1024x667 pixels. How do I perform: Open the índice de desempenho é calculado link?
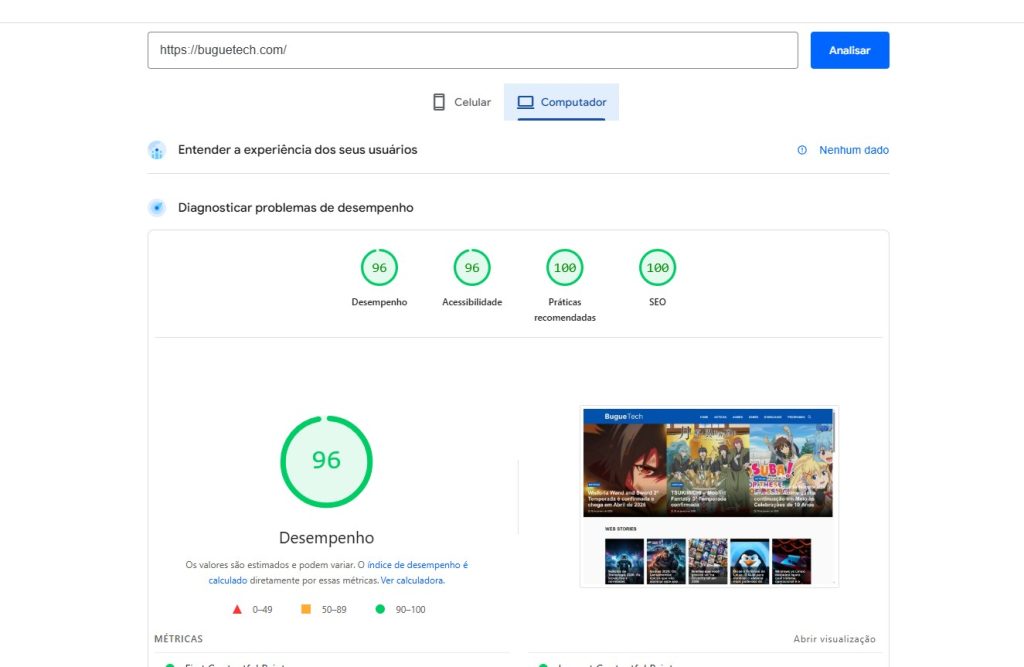(x=416, y=564)
